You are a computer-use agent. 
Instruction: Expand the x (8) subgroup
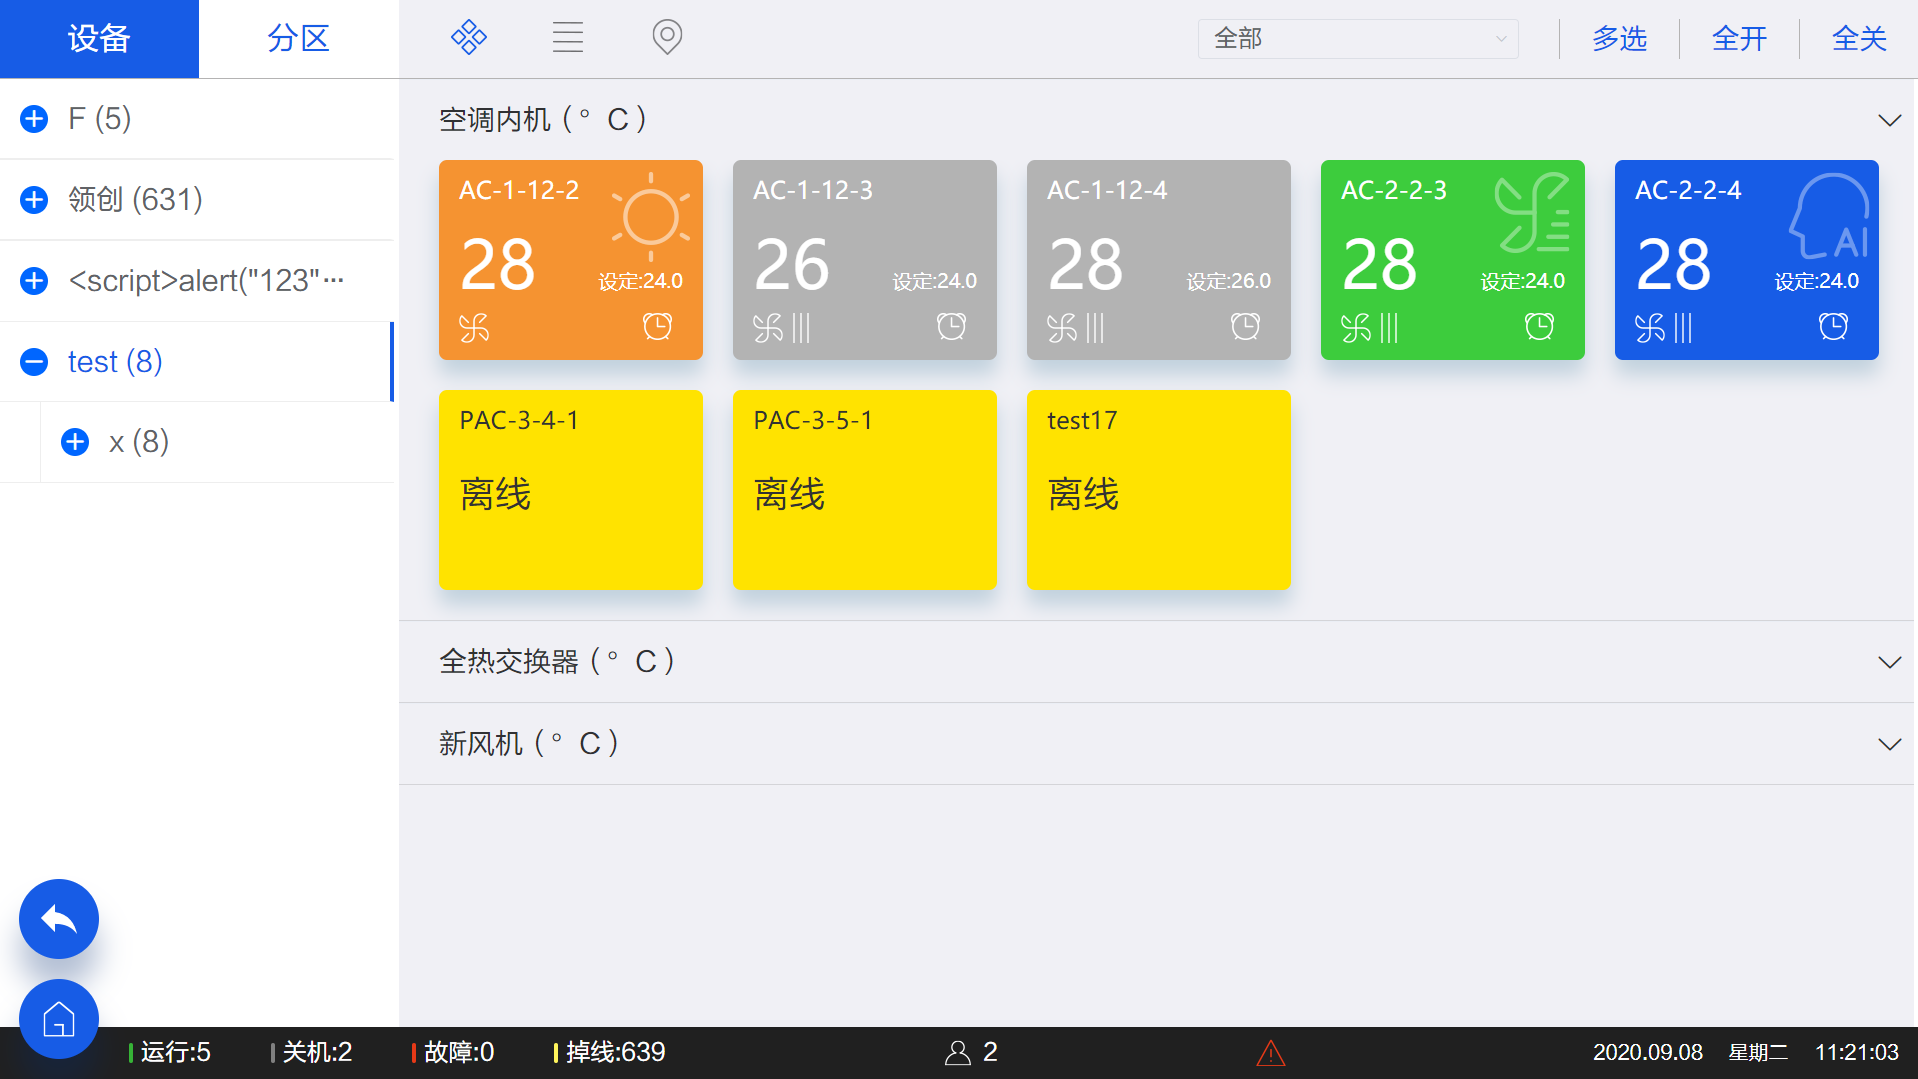pos(75,442)
